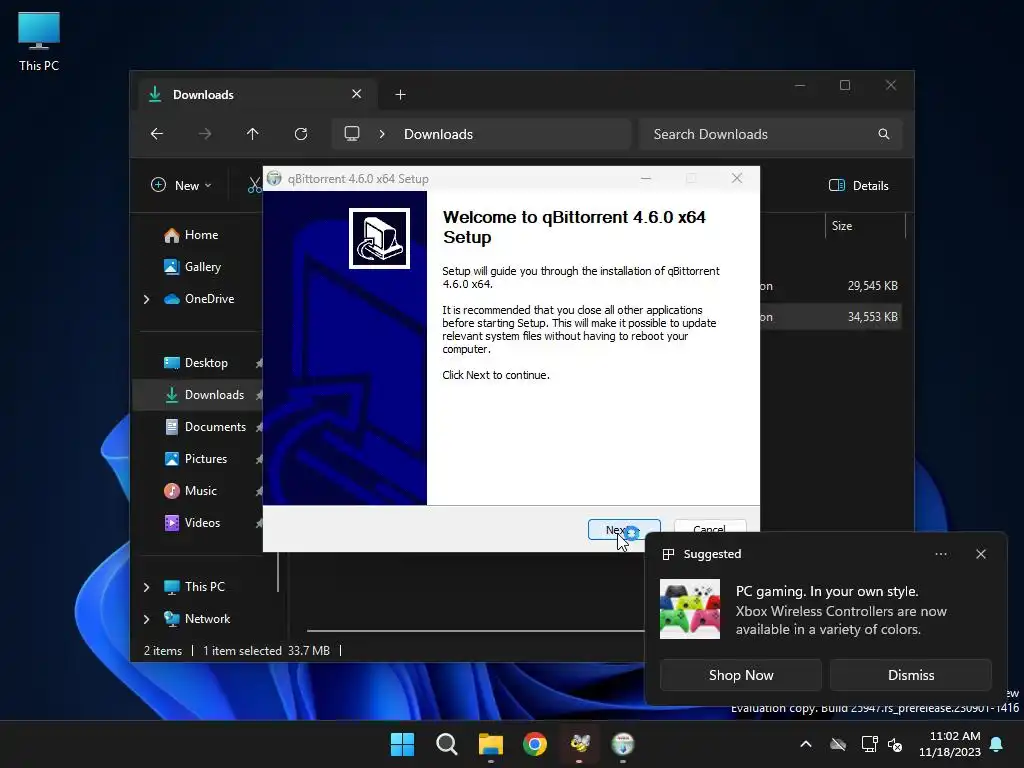Click the horizontal scrollbar in File Explorer

click(x=475, y=631)
